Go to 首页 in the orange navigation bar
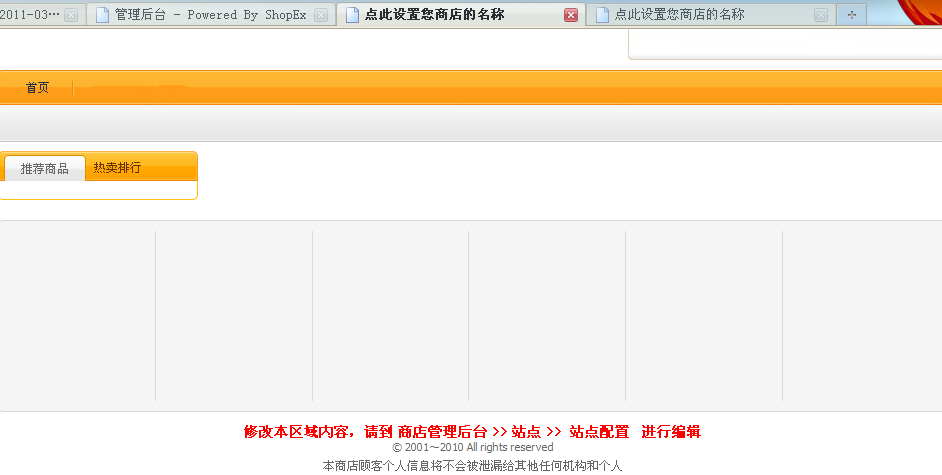Viewport: 942px width, 475px height. click(x=37, y=88)
